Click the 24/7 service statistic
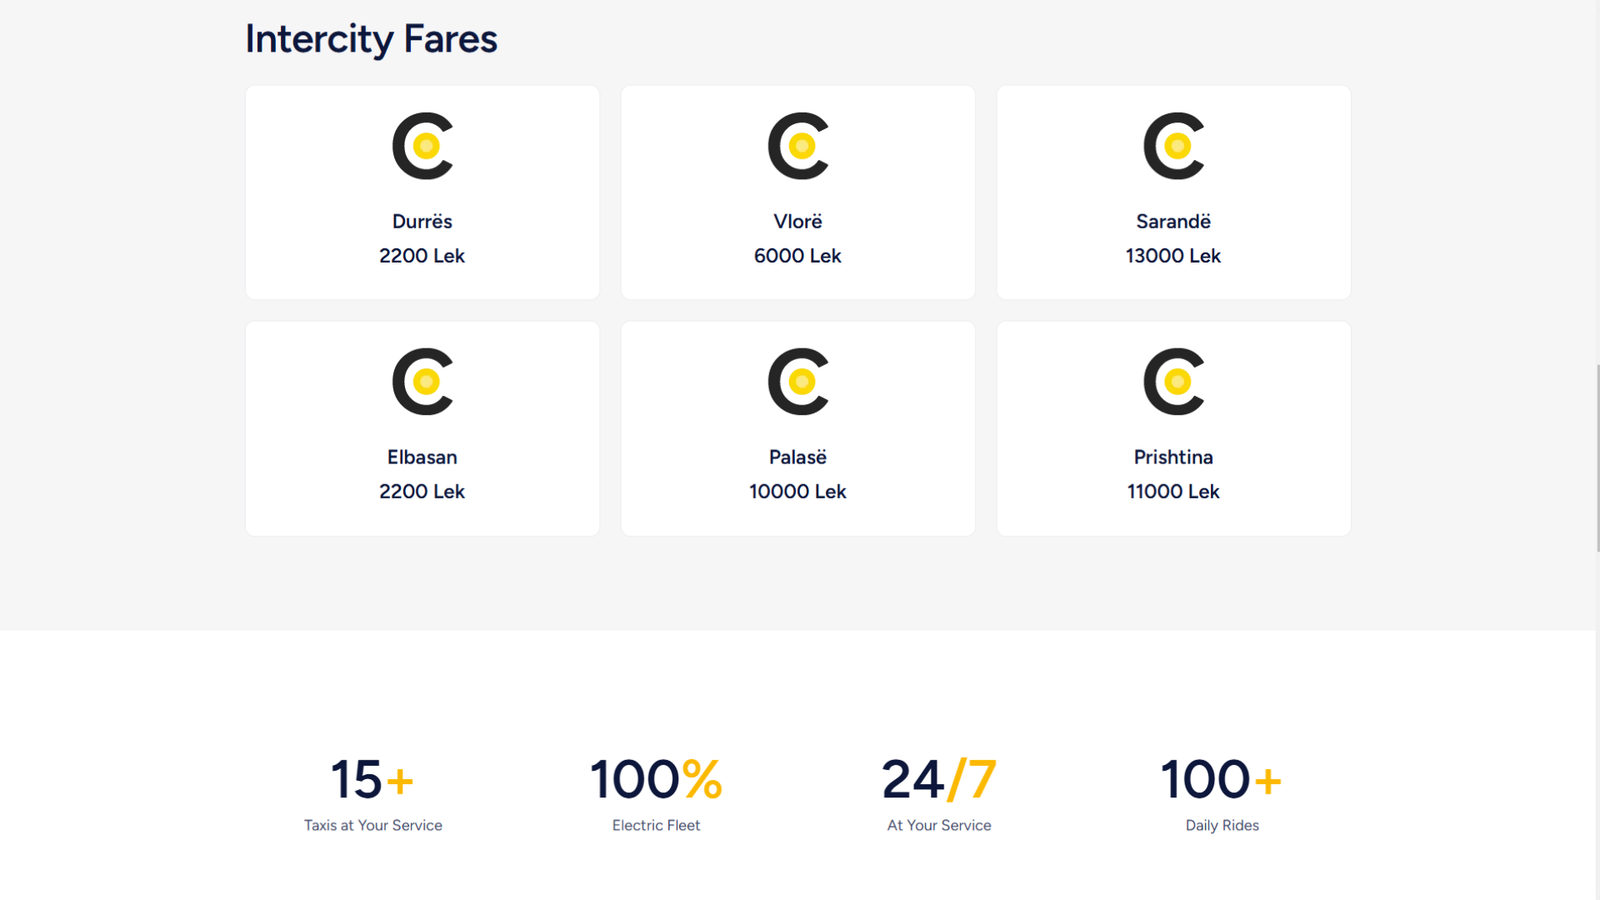Screen dimensions: 1600x900 [x=939, y=779]
